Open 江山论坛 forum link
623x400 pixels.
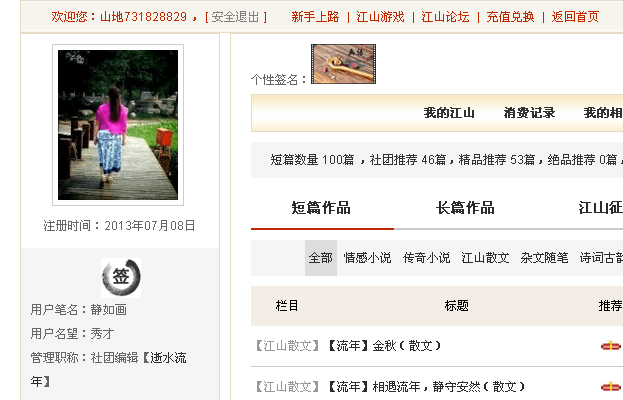point(445,17)
